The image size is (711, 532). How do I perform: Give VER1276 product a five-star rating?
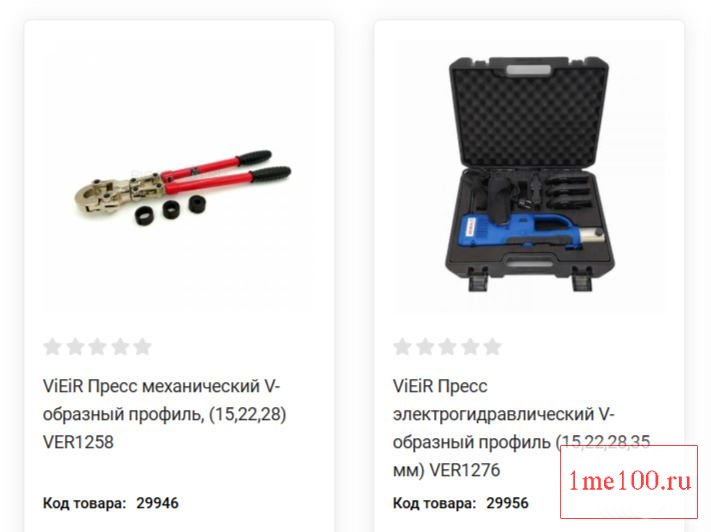point(492,347)
